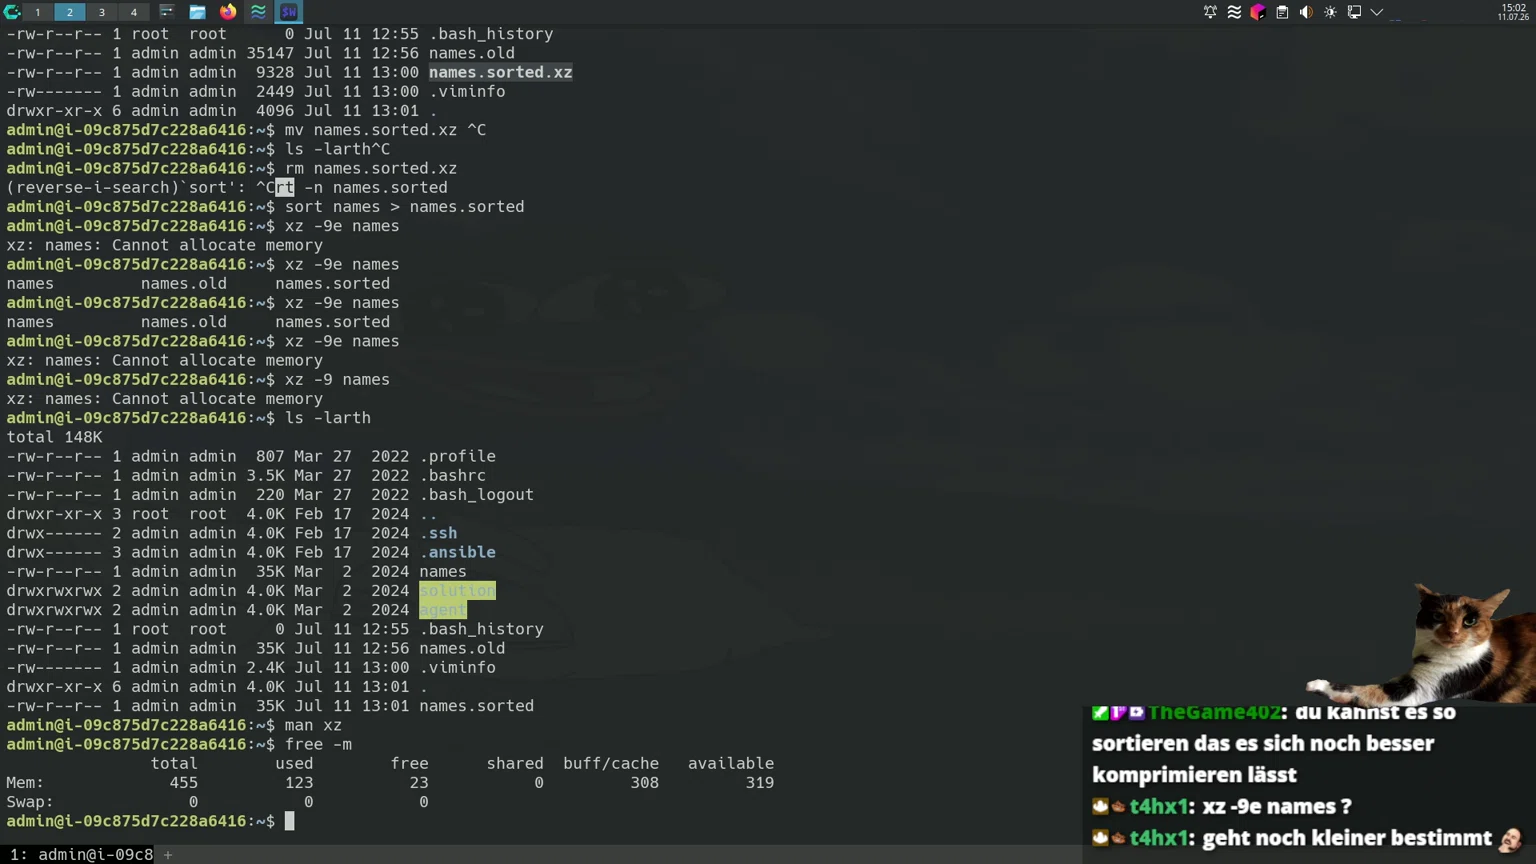Viewport: 1536px width, 864px height.
Task: Open the clipboard tray icon
Action: pyautogui.click(x=1282, y=12)
